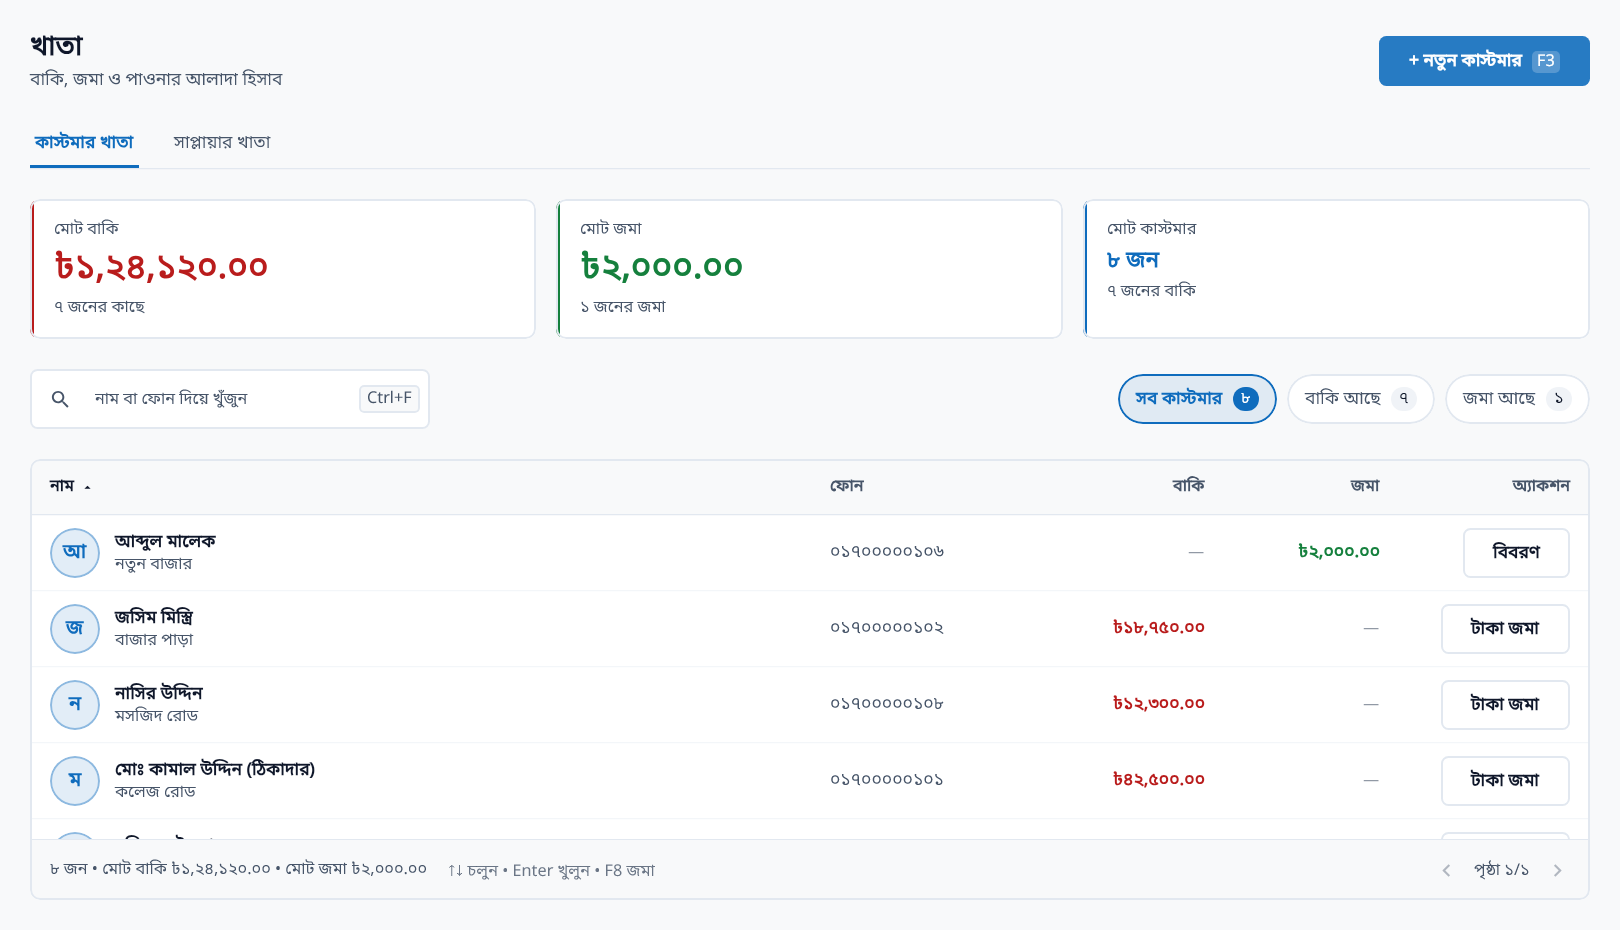Click the নতুন কাস্টমার button
This screenshot has width=1620, height=930.
tap(1484, 61)
